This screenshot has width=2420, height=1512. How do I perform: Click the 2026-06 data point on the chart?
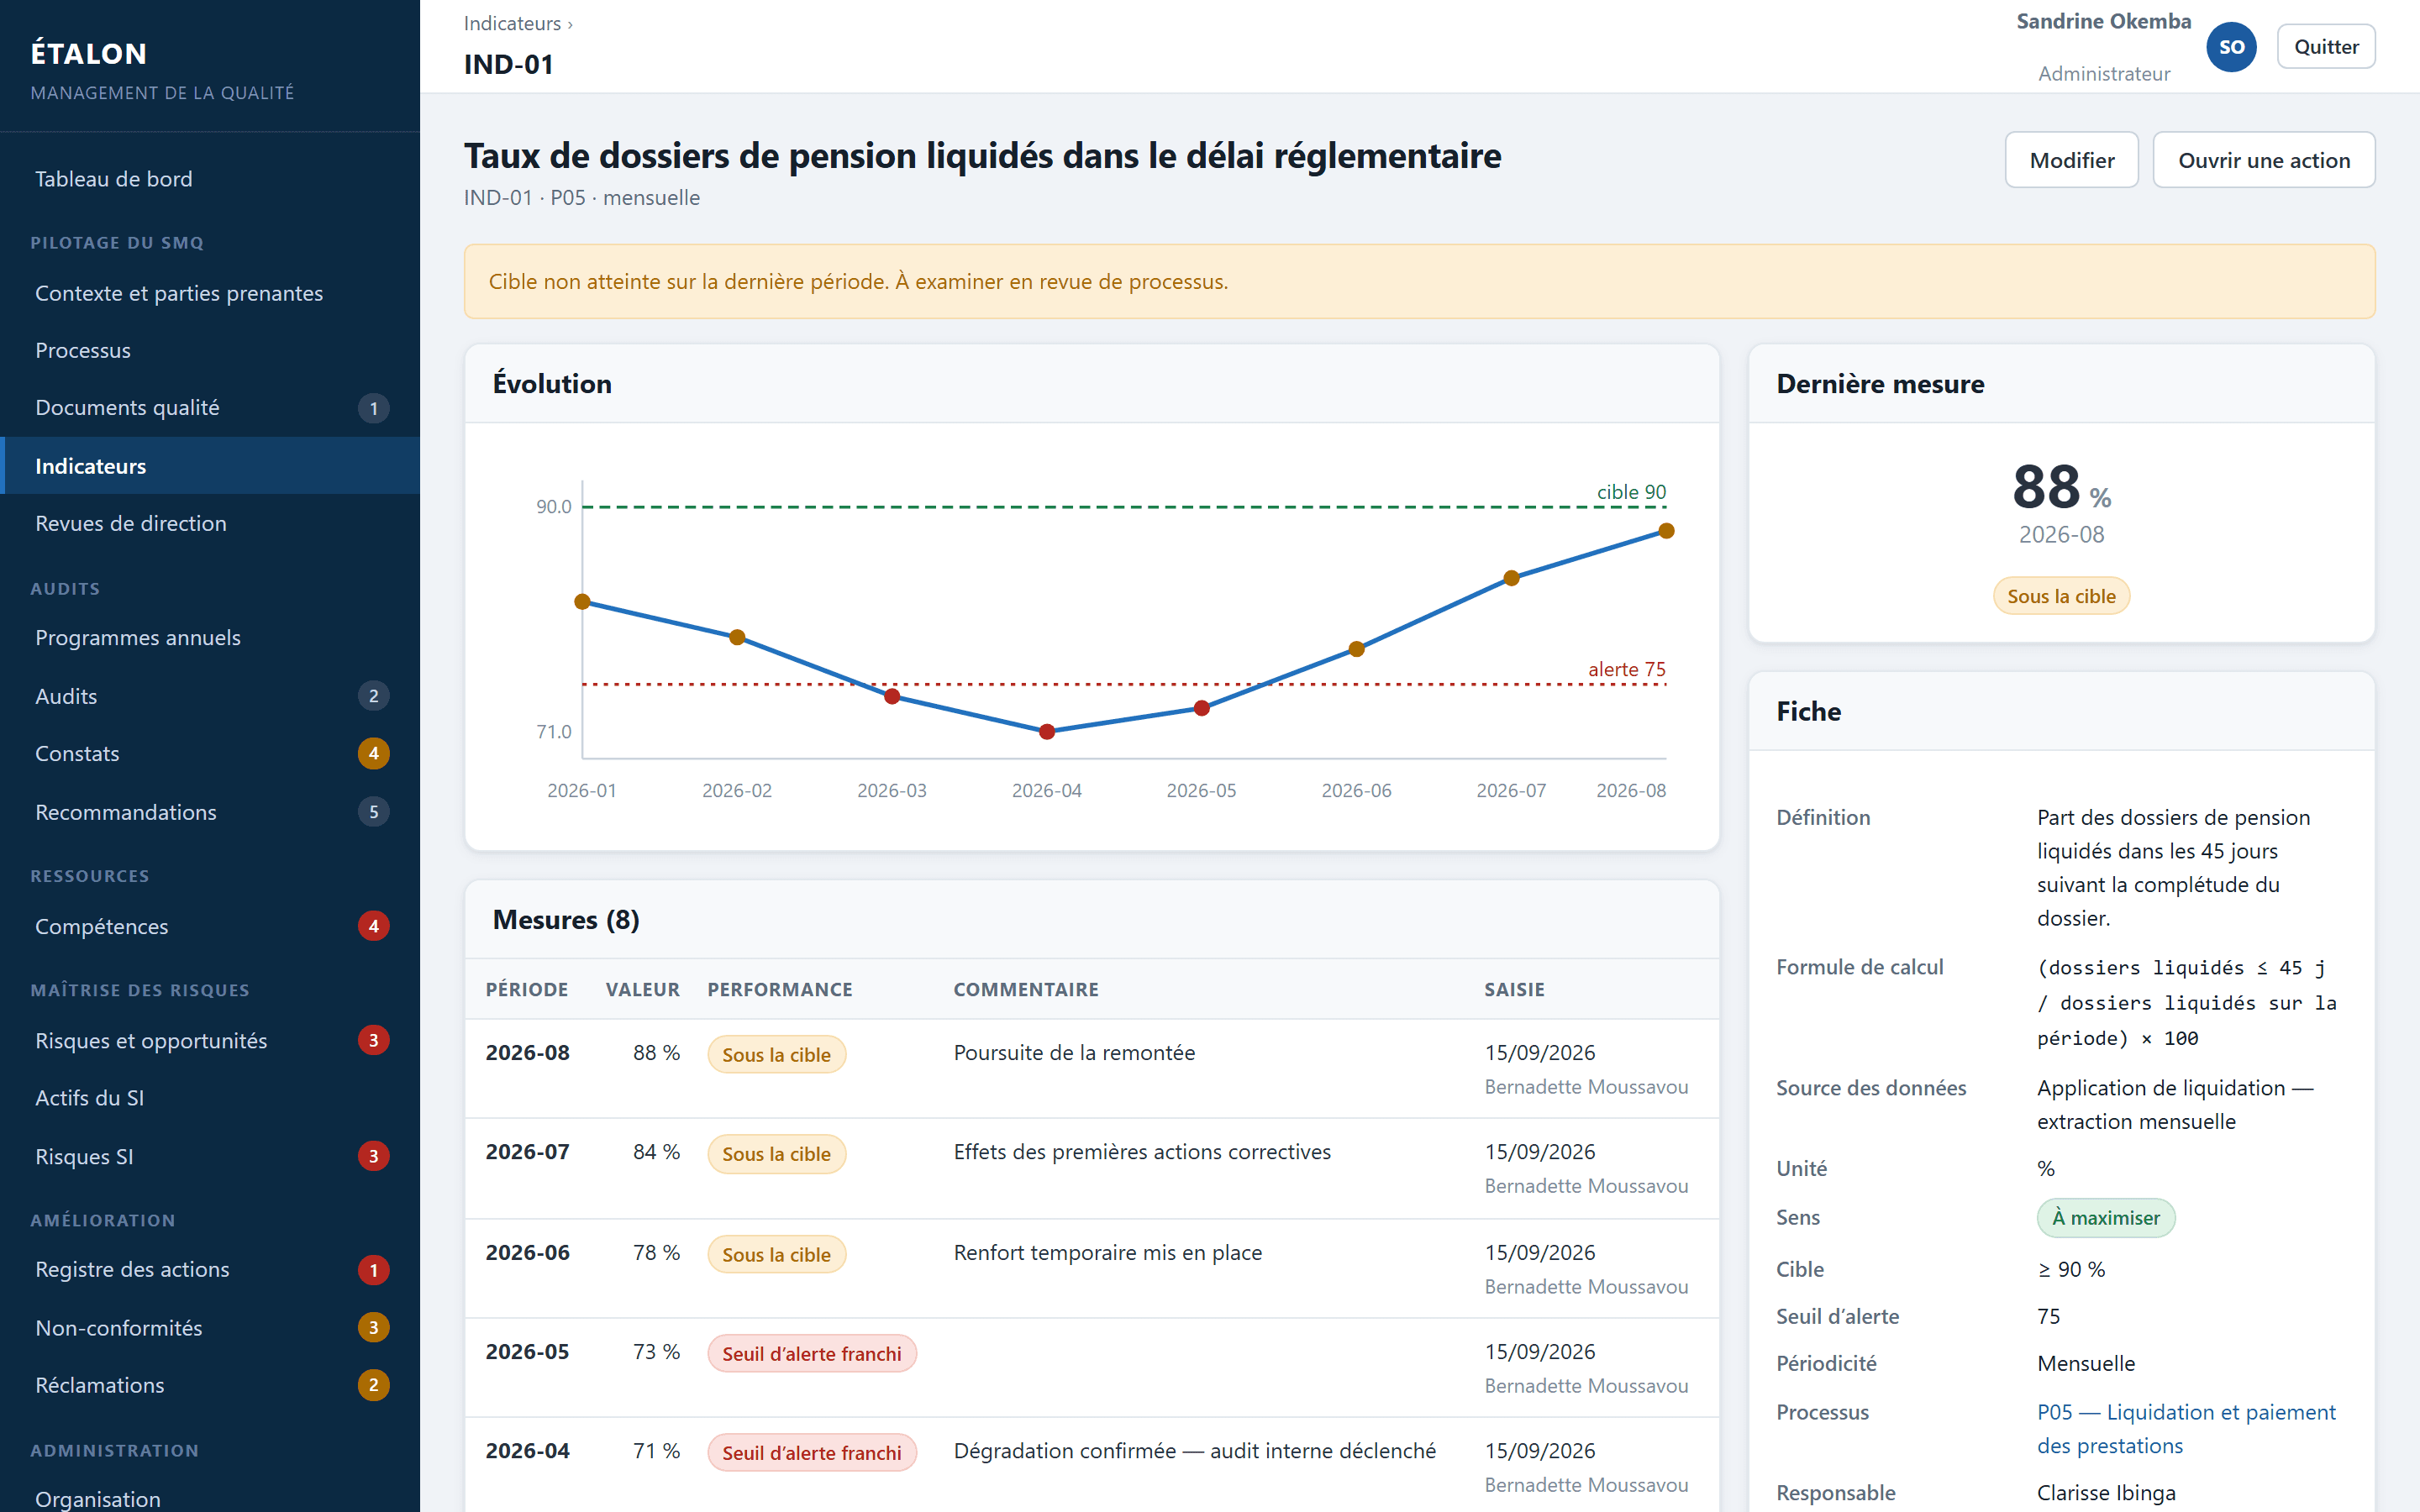pyautogui.click(x=1357, y=649)
